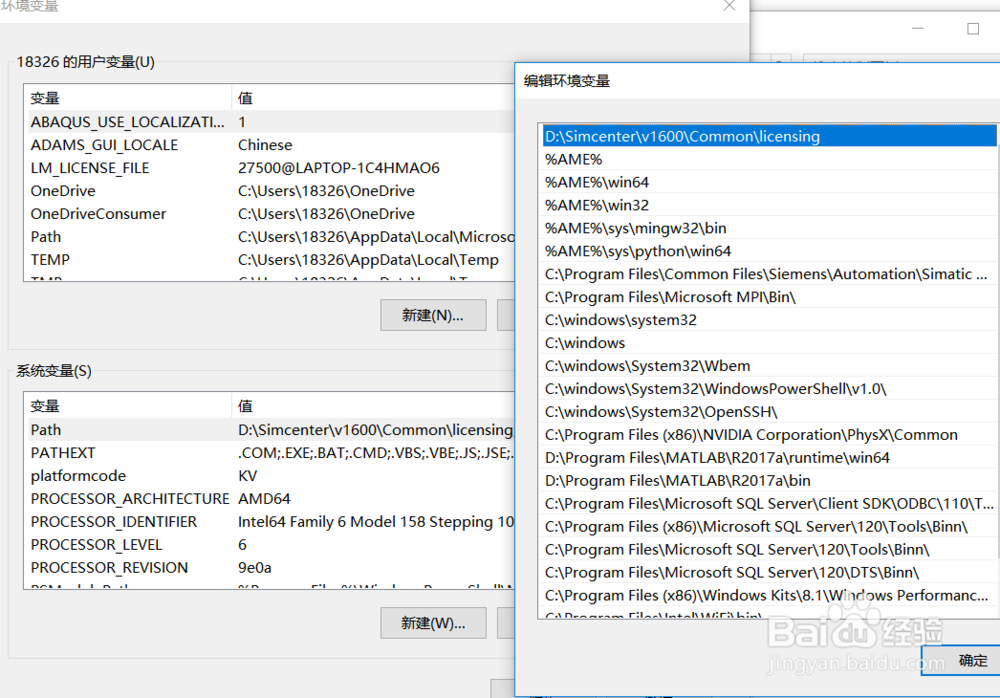Click the 确定 button to confirm edits
The height and width of the screenshot is (698, 1000).
pos(972,660)
